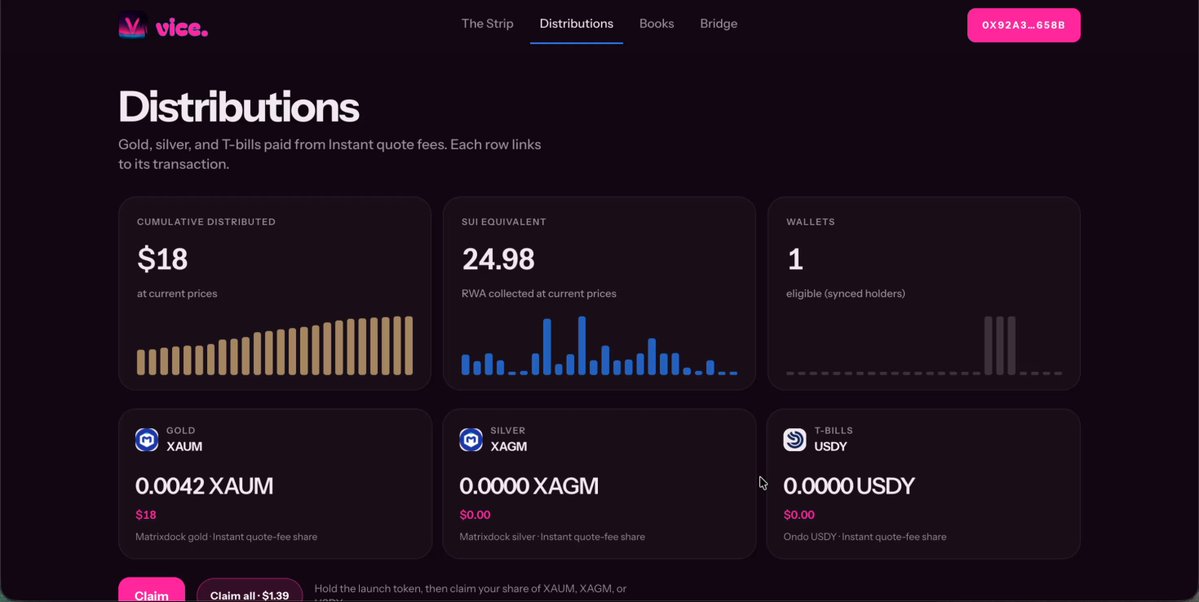The image size is (1199, 602).
Task: Open the Bridge tab
Action: tap(719, 24)
